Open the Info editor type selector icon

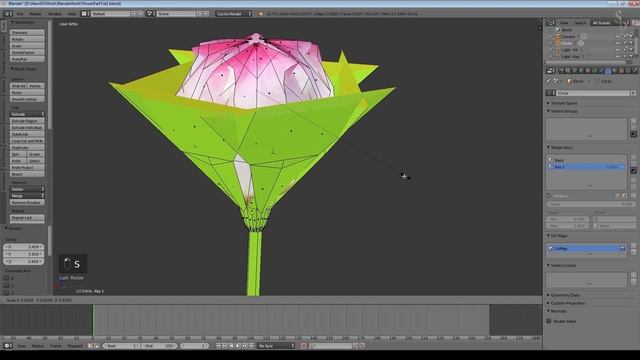[8, 13]
